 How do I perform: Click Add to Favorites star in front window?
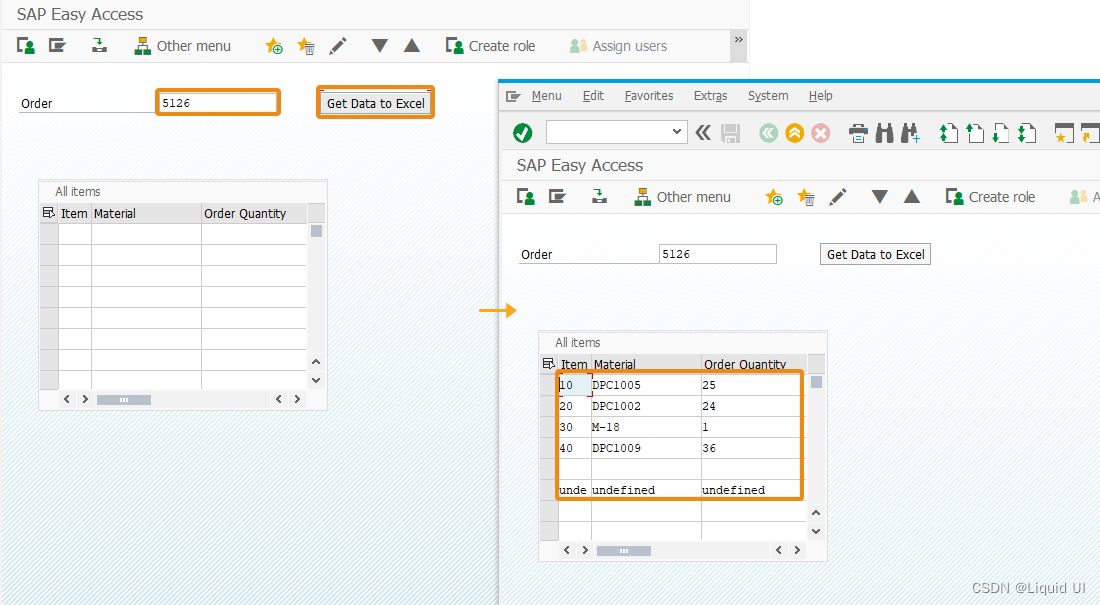tap(774, 197)
